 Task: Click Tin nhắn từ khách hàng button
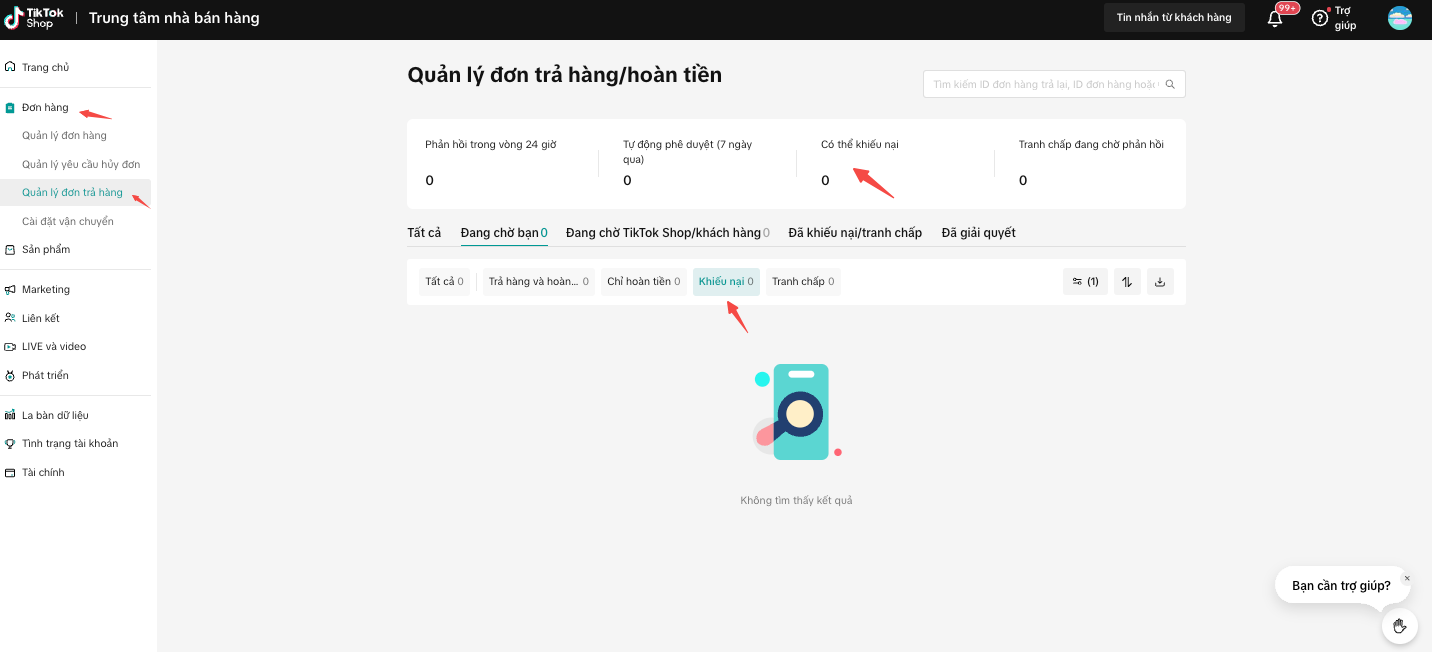coord(1174,17)
